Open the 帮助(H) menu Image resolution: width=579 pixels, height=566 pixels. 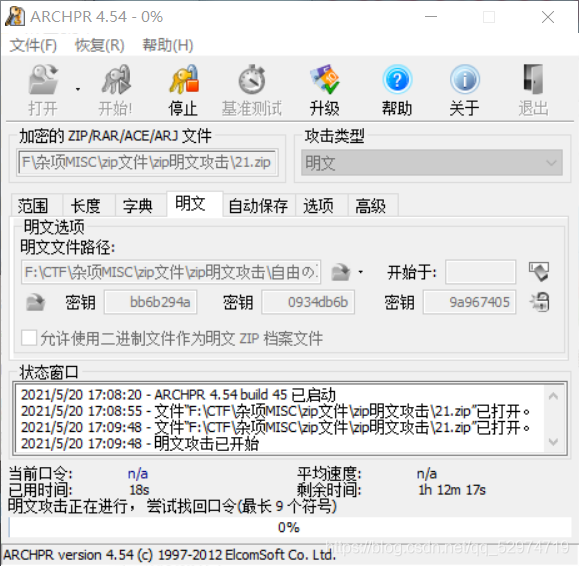[168, 45]
